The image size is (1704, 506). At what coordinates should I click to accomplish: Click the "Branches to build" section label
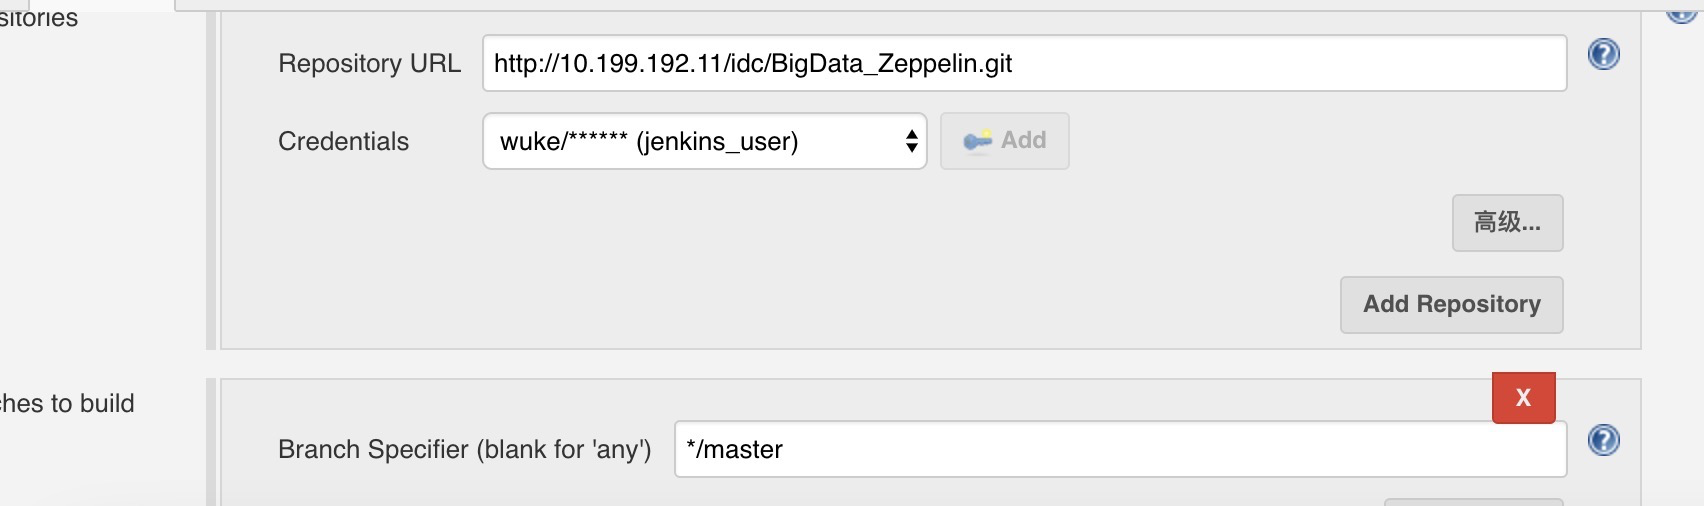point(66,403)
